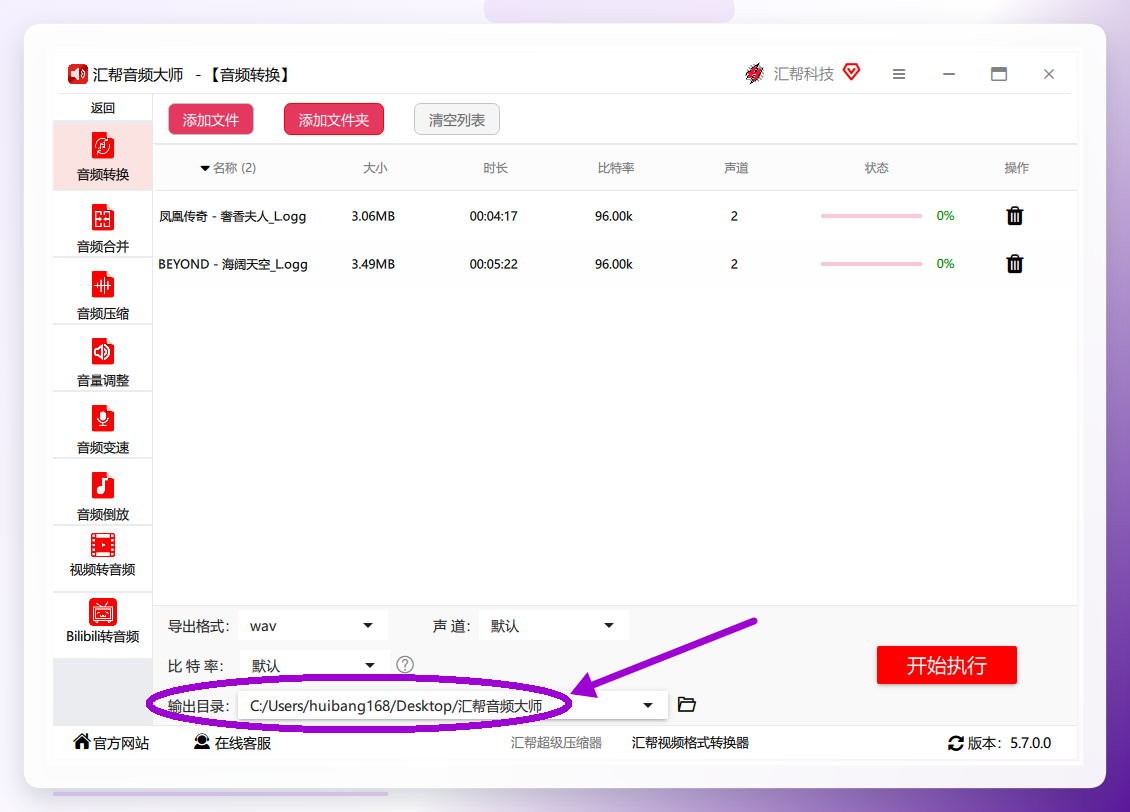Open the 官方网站 official website link
The width and height of the screenshot is (1130, 812).
112,743
